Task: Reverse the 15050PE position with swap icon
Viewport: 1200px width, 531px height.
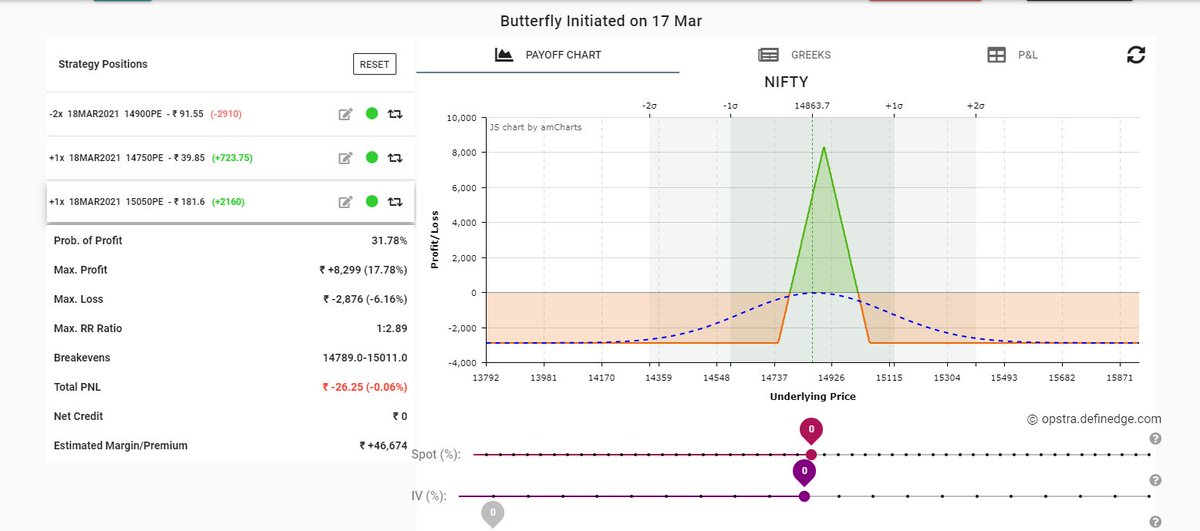Action: click(x=395, y=202)
